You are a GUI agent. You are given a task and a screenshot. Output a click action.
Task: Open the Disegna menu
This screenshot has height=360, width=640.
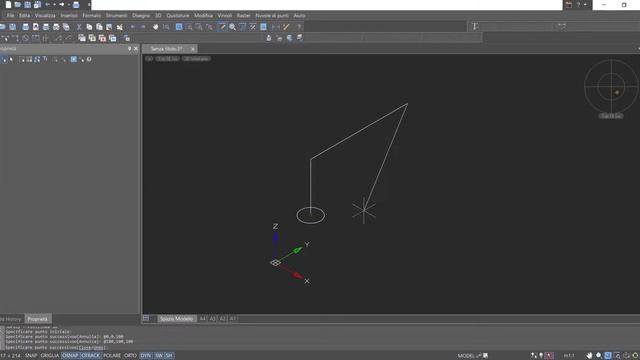coord(141,16)
